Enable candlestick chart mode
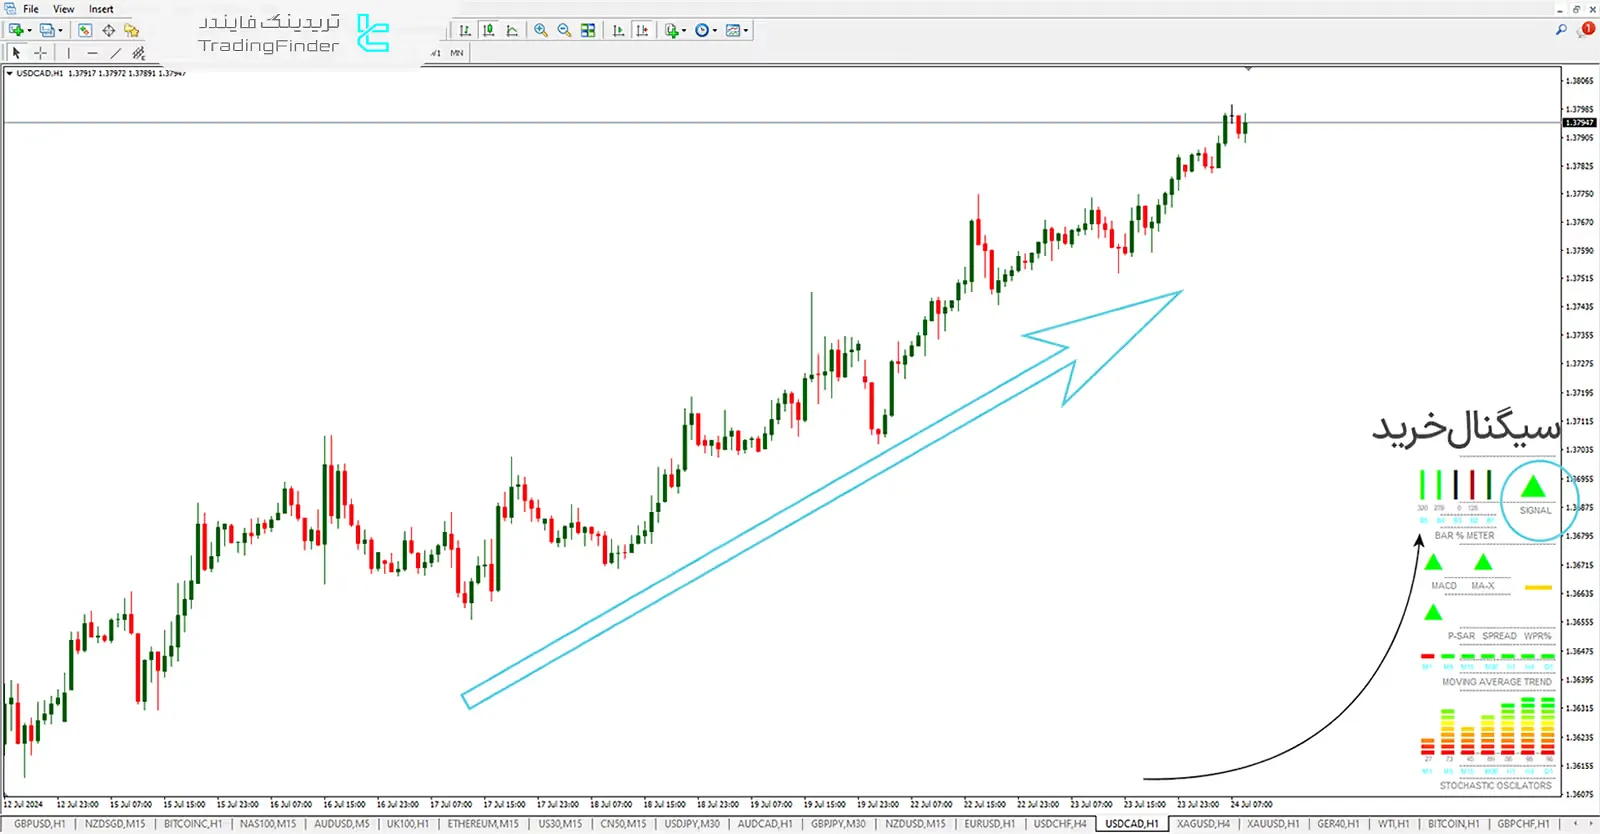 (489, 30)
